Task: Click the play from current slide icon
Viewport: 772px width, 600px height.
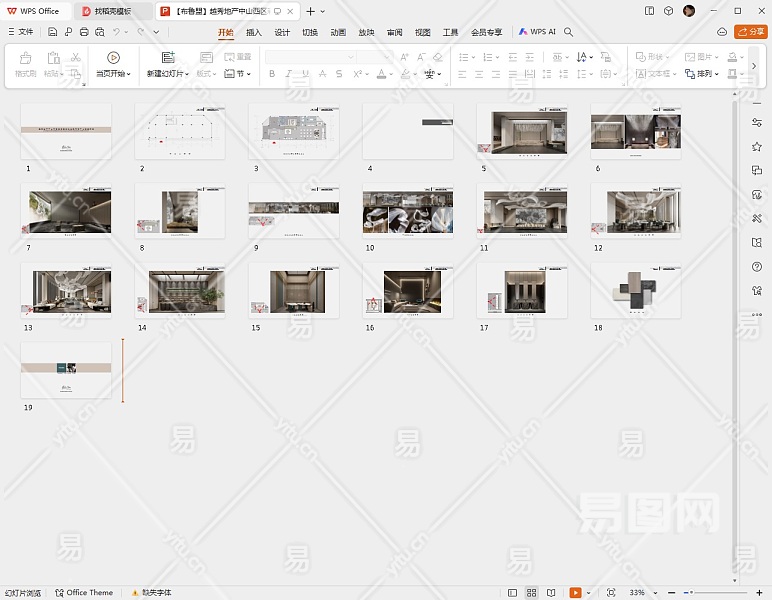Action: click(x=113, y=58)
